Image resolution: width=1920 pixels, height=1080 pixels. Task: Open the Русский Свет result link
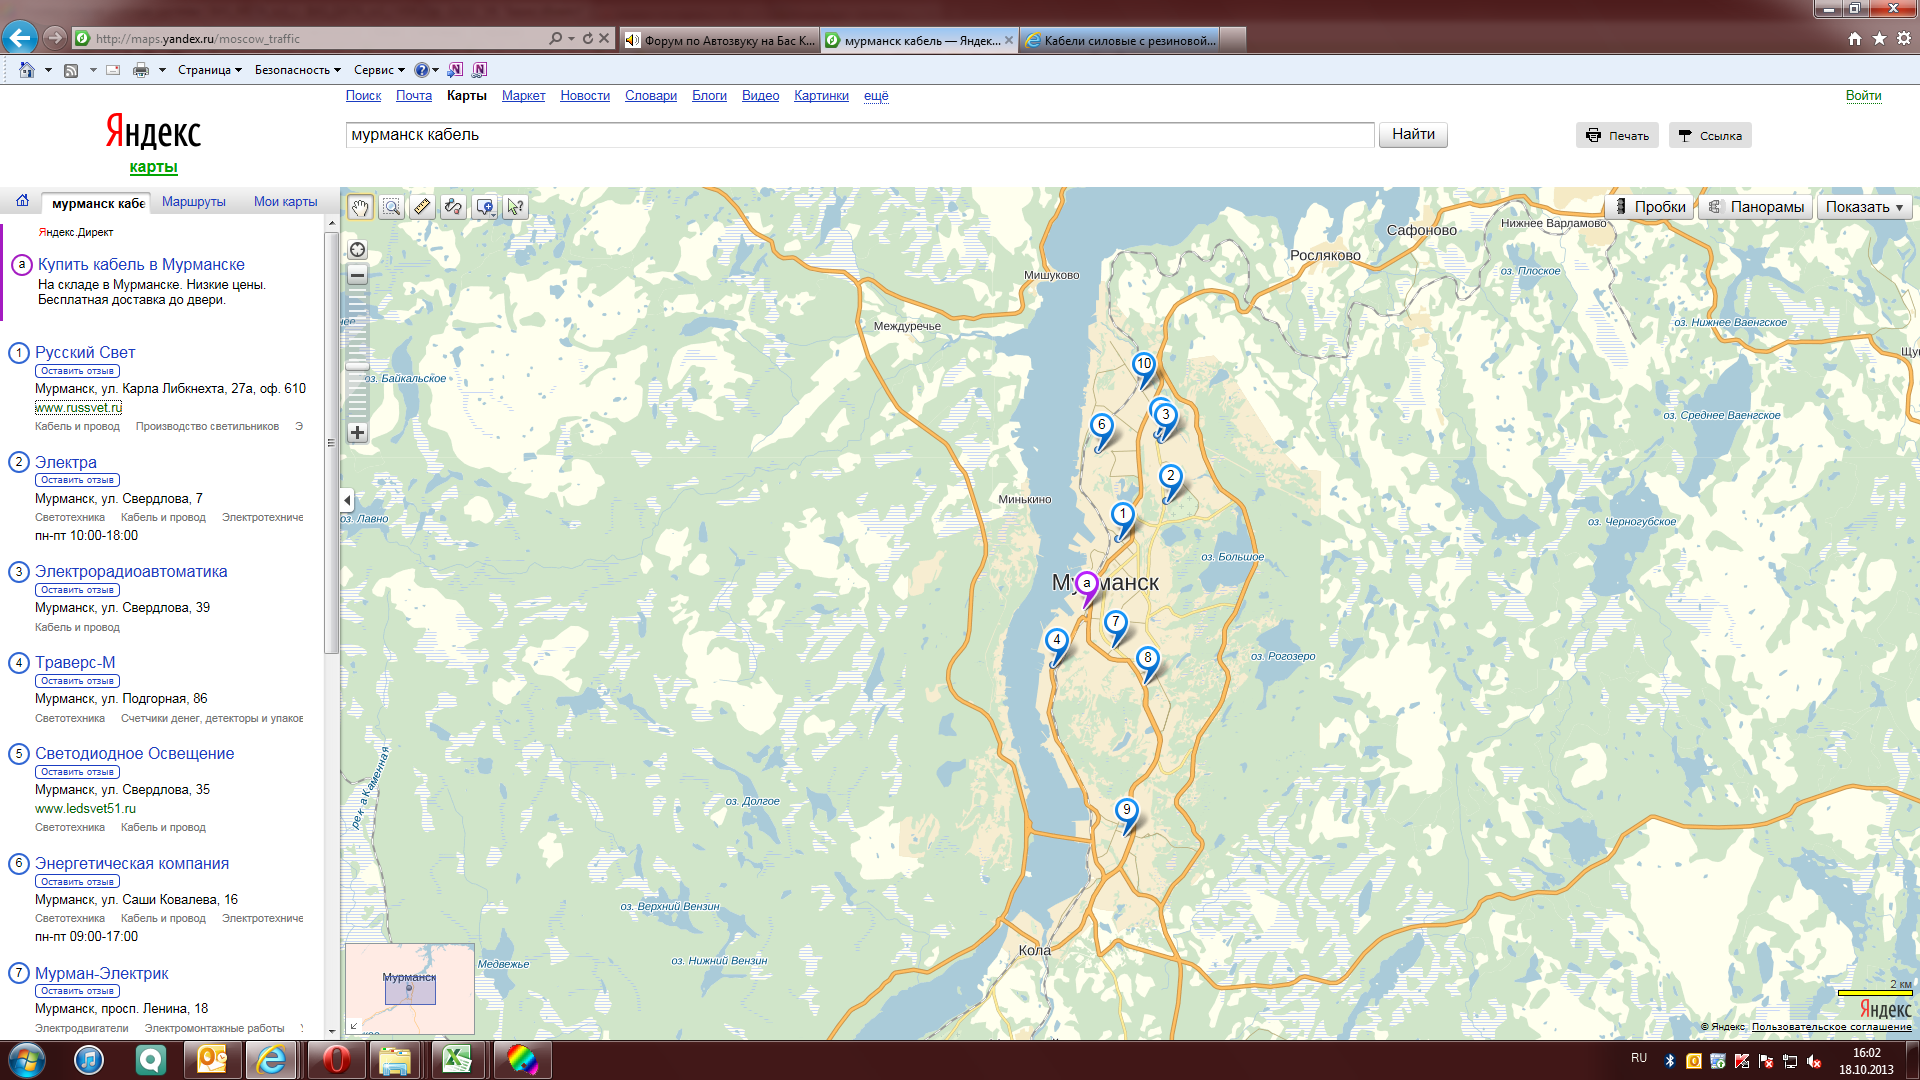[85, 352]
